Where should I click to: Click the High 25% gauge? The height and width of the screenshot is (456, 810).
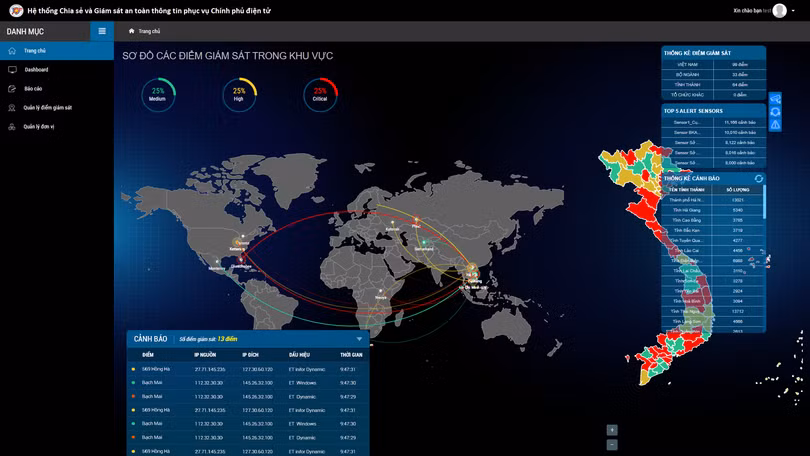tap(239, 95)
